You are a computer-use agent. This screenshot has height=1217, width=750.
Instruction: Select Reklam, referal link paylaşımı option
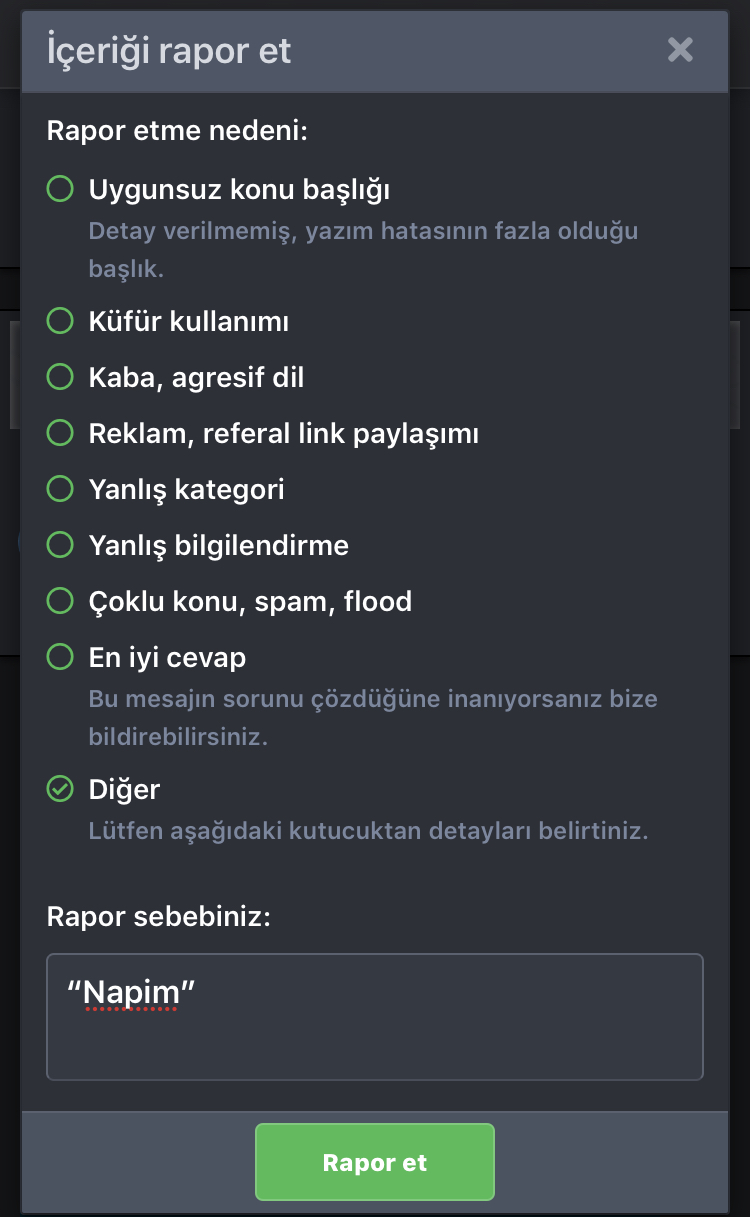tap(60, 433)
